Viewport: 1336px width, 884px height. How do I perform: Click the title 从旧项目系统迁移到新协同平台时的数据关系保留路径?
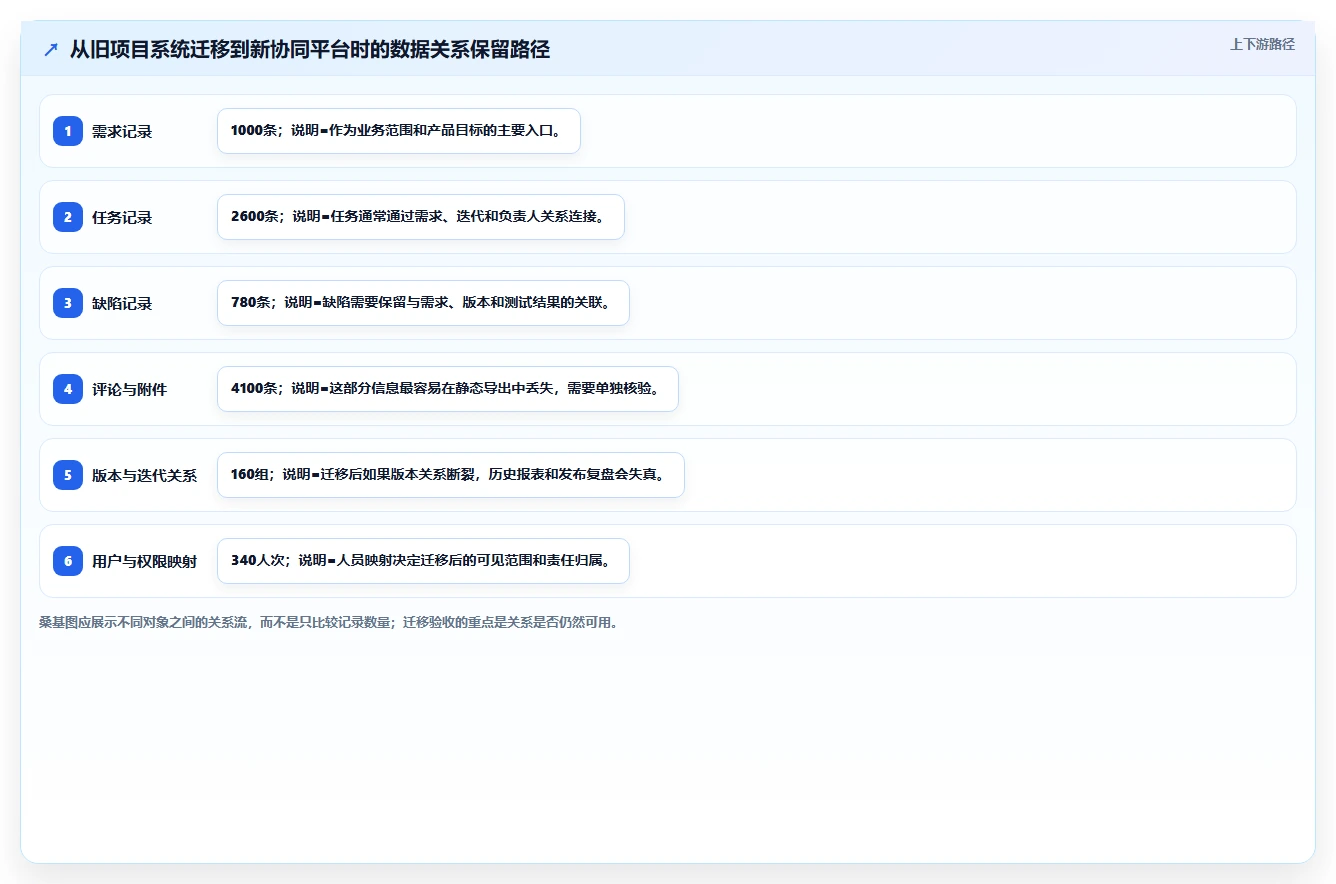click(310, 50)
